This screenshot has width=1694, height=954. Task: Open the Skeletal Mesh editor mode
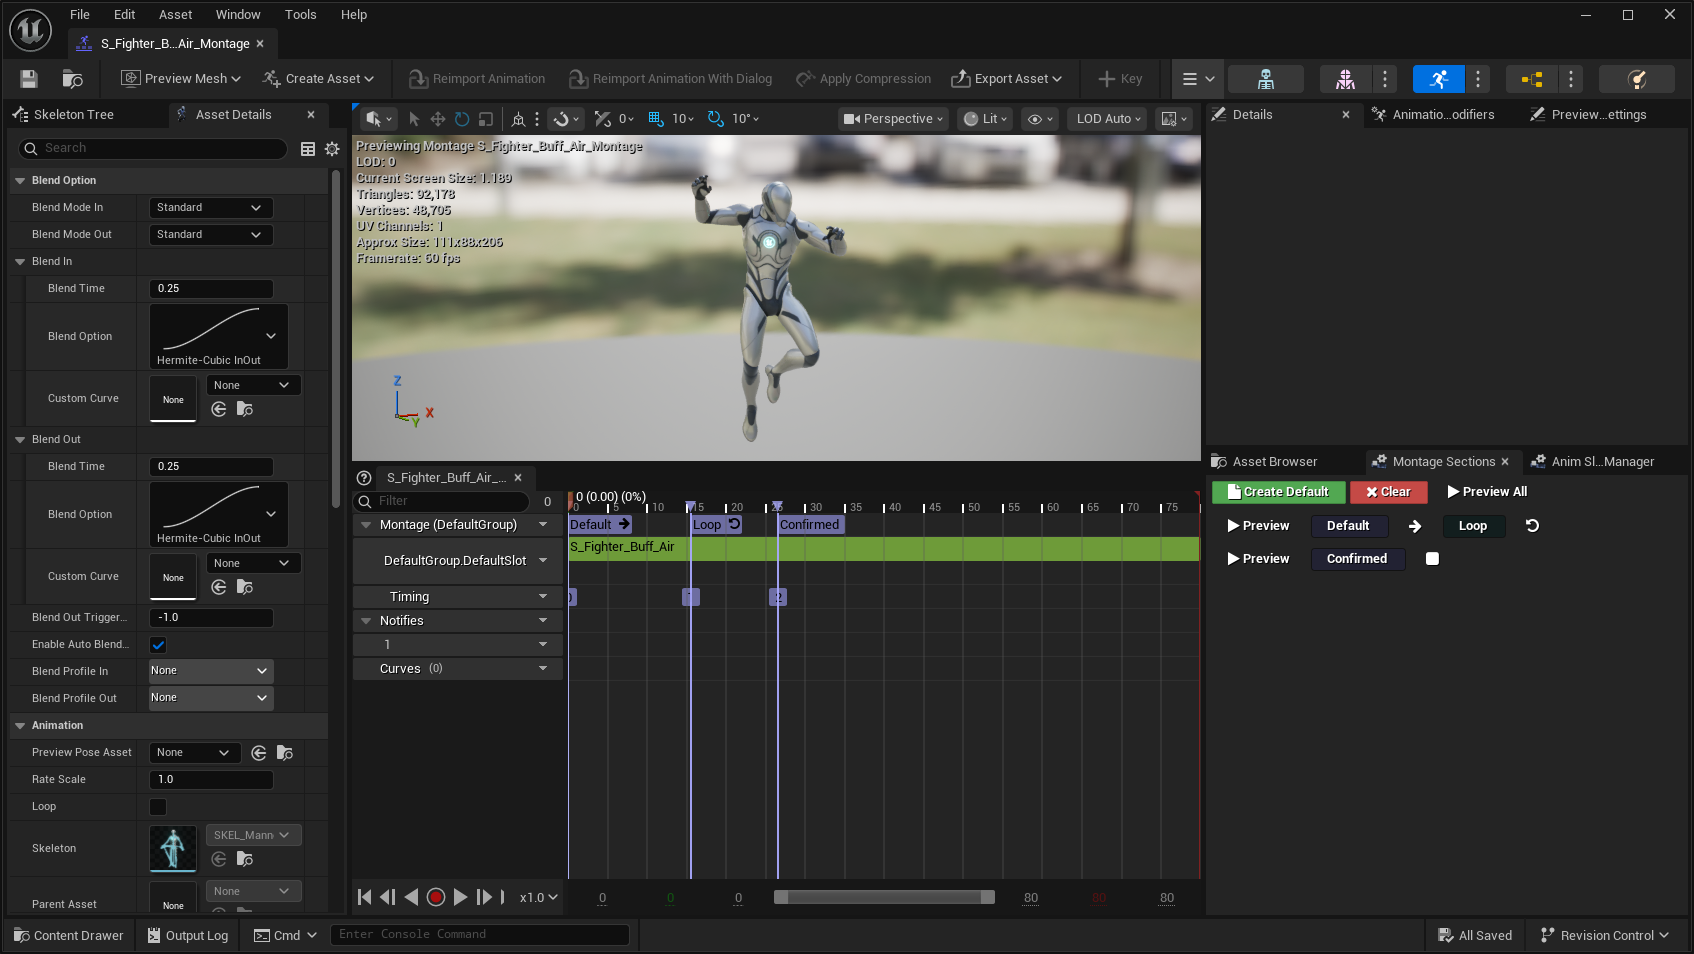click(x=1345, y=79)
